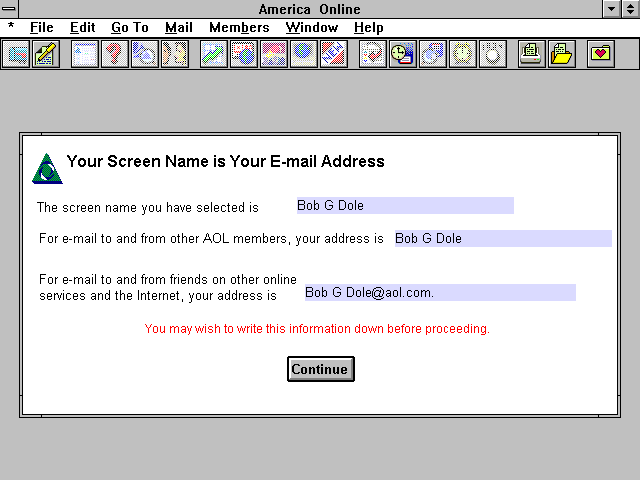
Task: Click the title bar restore double-arrow
Action: (x=631, y=9)
